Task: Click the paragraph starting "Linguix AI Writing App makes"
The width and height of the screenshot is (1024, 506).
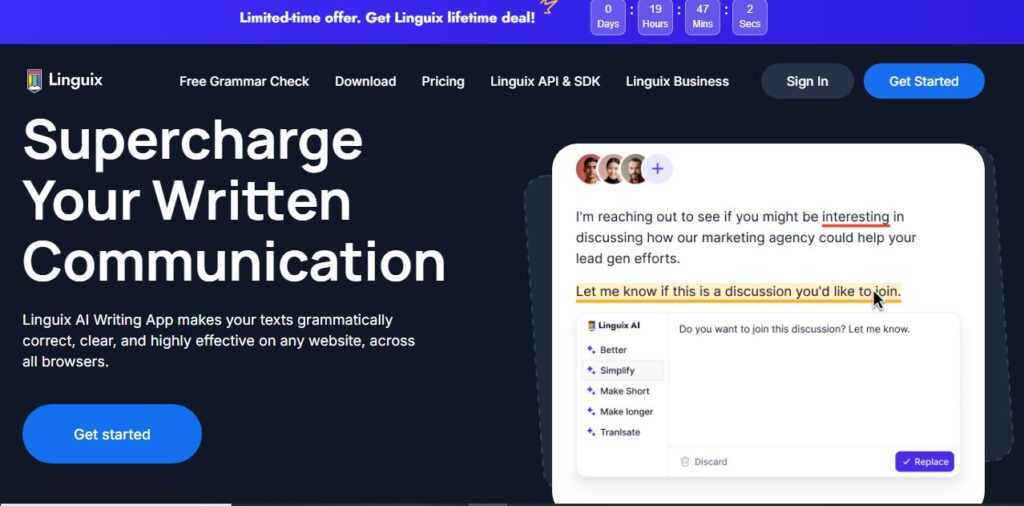Action: (219, 341)
